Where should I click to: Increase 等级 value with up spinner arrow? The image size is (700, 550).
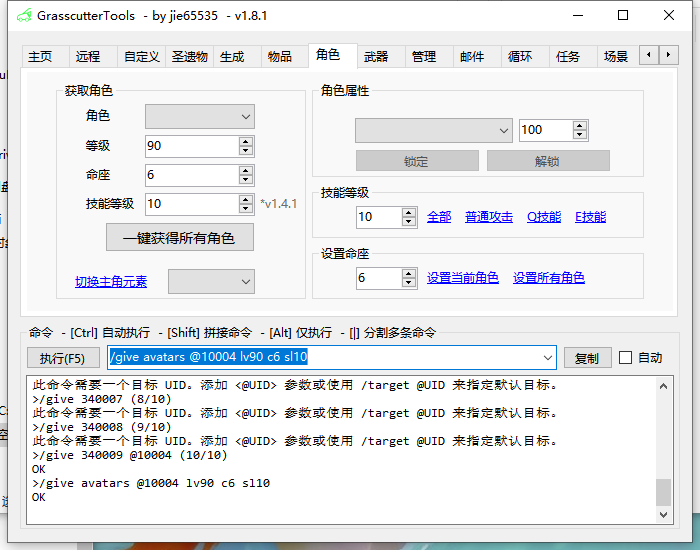tap(246, 141)
